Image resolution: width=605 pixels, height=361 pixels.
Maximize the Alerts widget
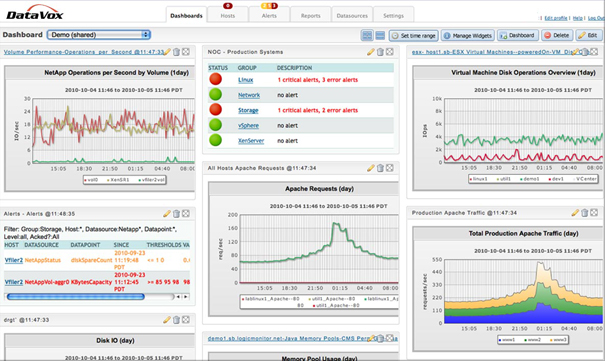click(186, 213)
